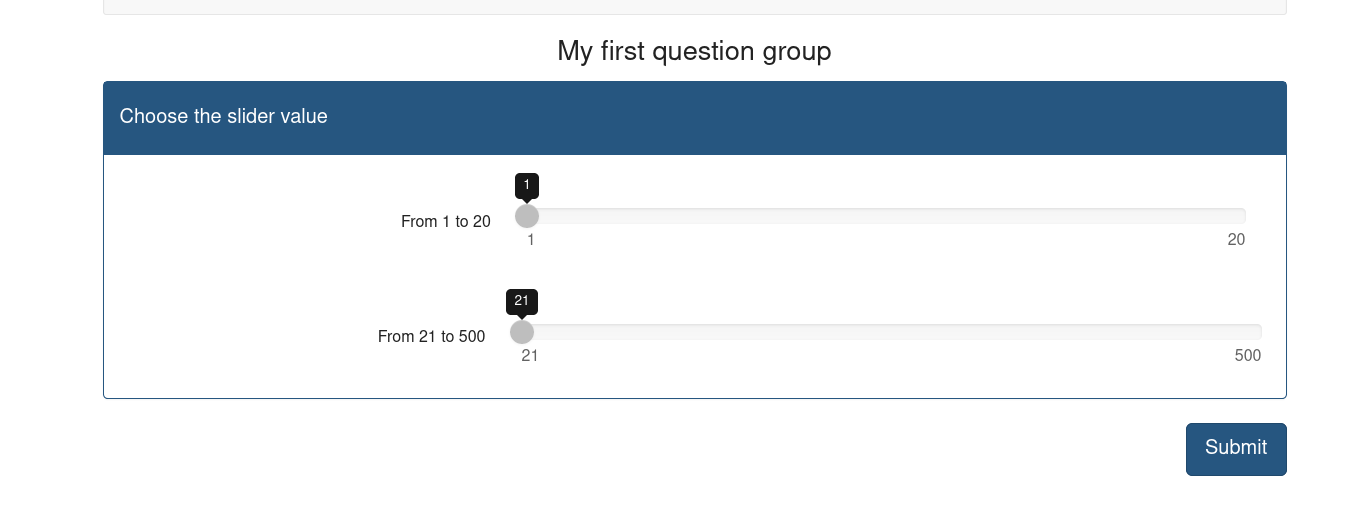
Task: Select the 'From 21 to 500' label text
Action: tap(431, 337)
